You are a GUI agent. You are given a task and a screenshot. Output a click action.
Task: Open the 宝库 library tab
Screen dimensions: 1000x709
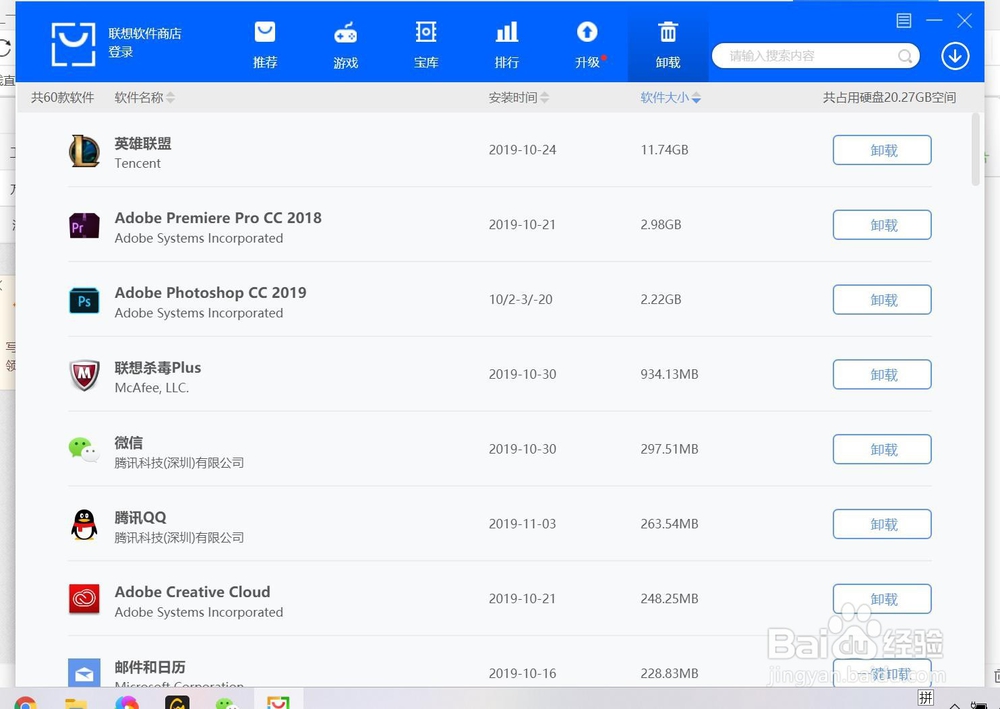[425, 45]
